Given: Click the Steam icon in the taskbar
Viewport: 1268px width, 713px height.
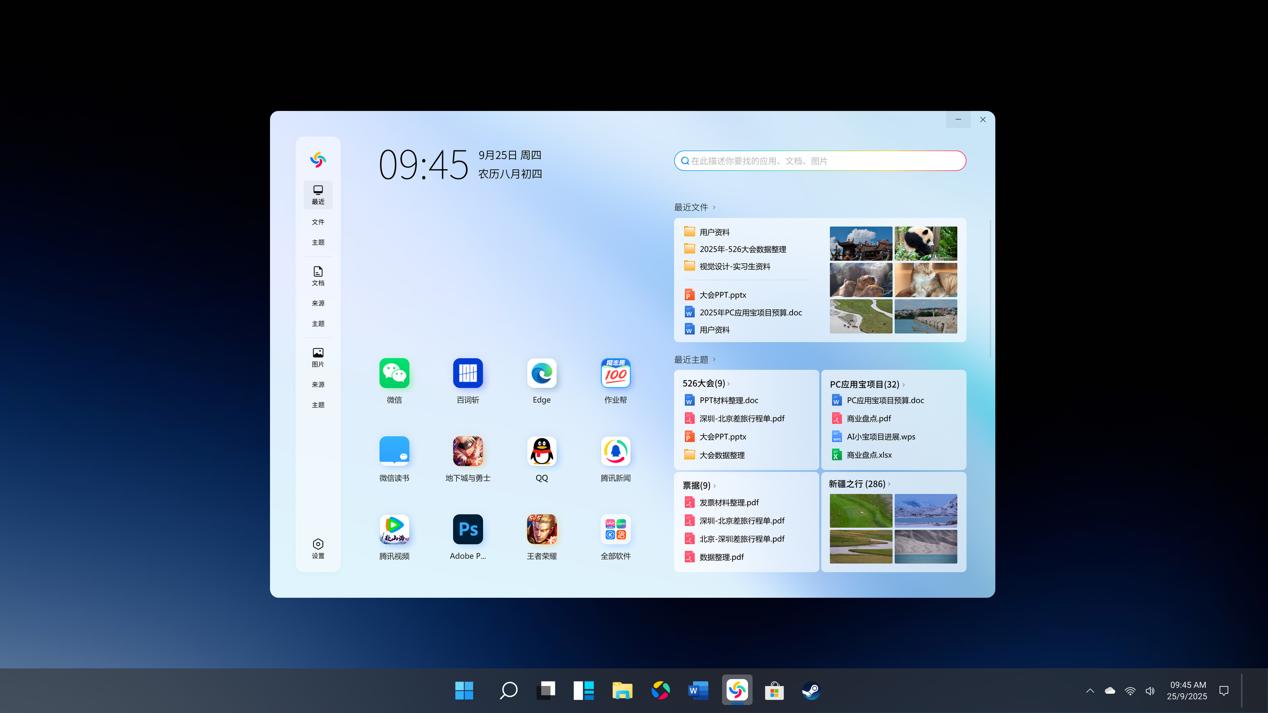Looking at the screenshot, I should pyautogui.click(x=811, y=691).
